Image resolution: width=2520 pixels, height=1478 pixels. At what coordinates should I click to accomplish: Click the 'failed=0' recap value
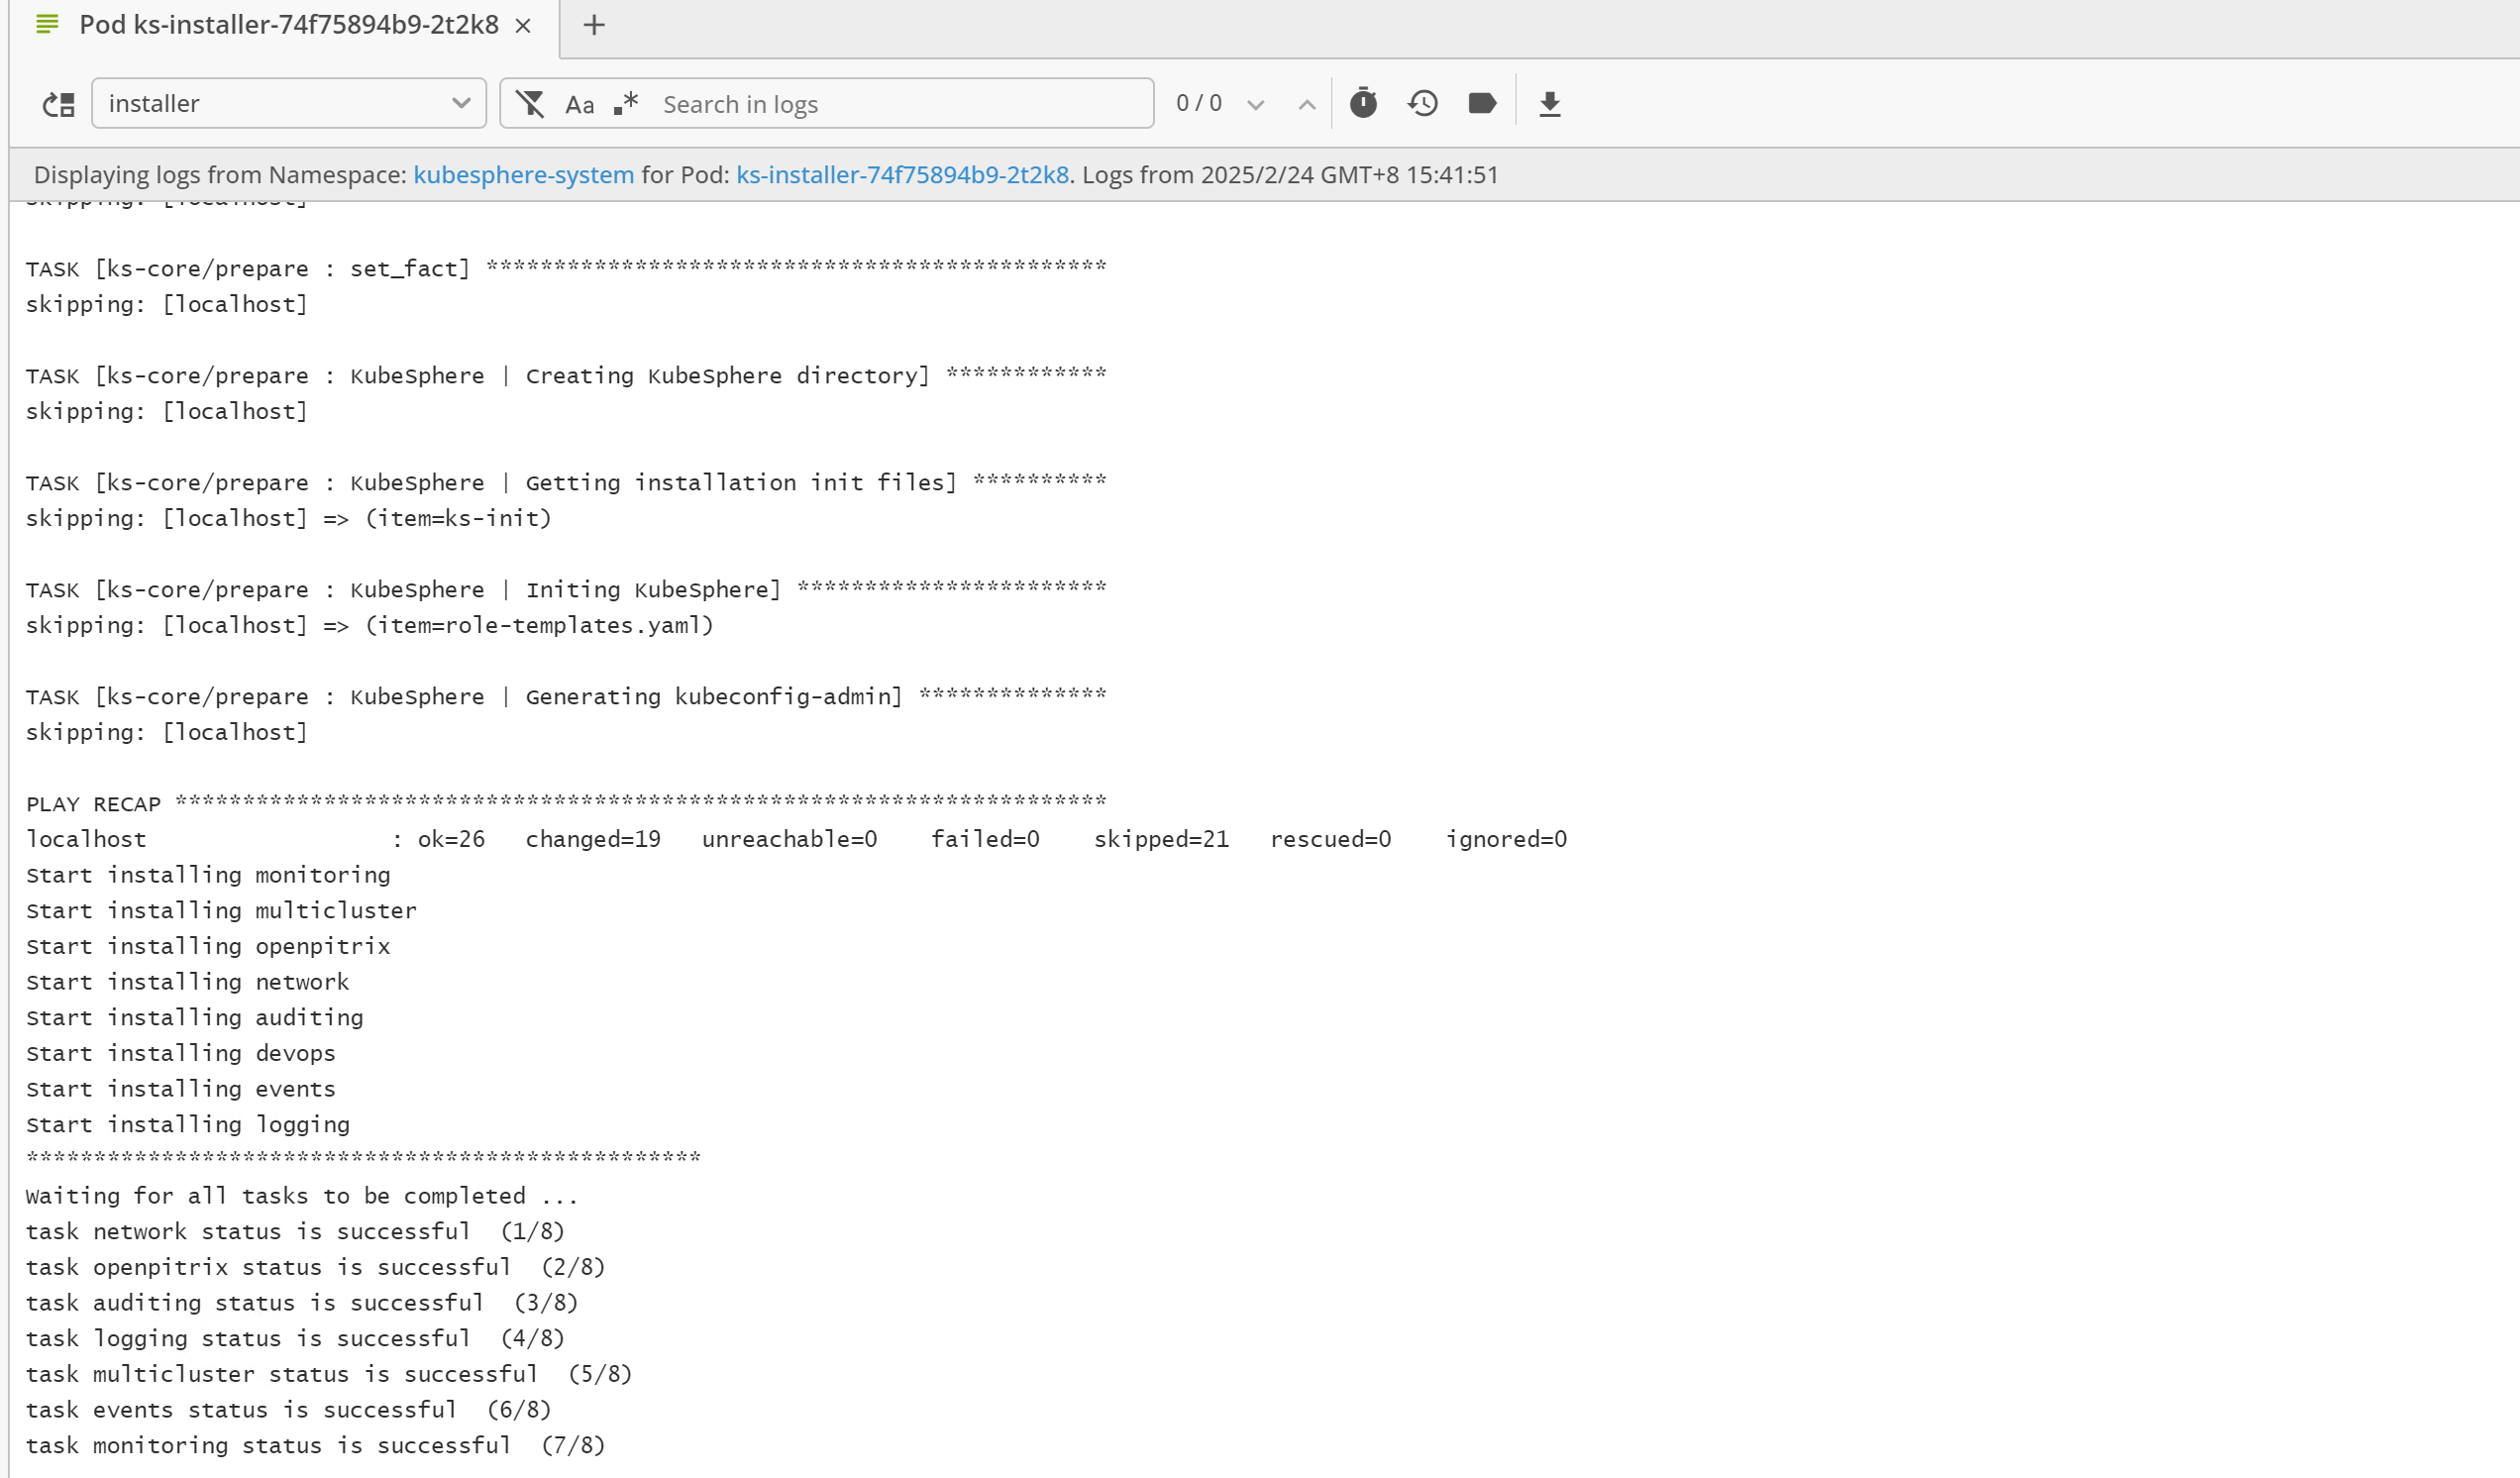click(985, 839)
